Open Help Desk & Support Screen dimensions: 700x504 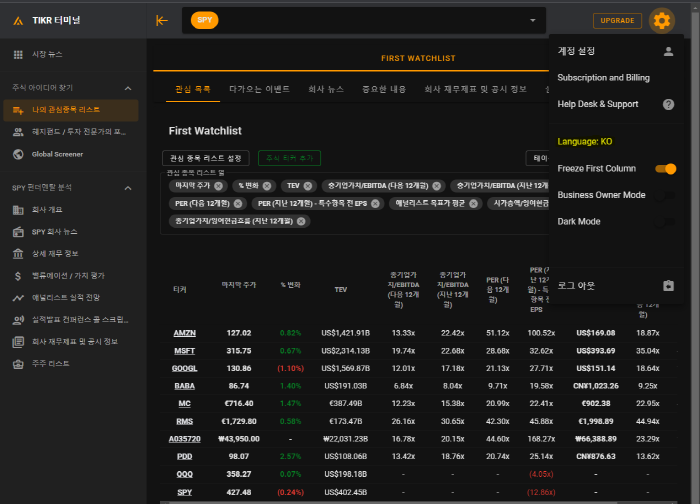coord(616,104)
